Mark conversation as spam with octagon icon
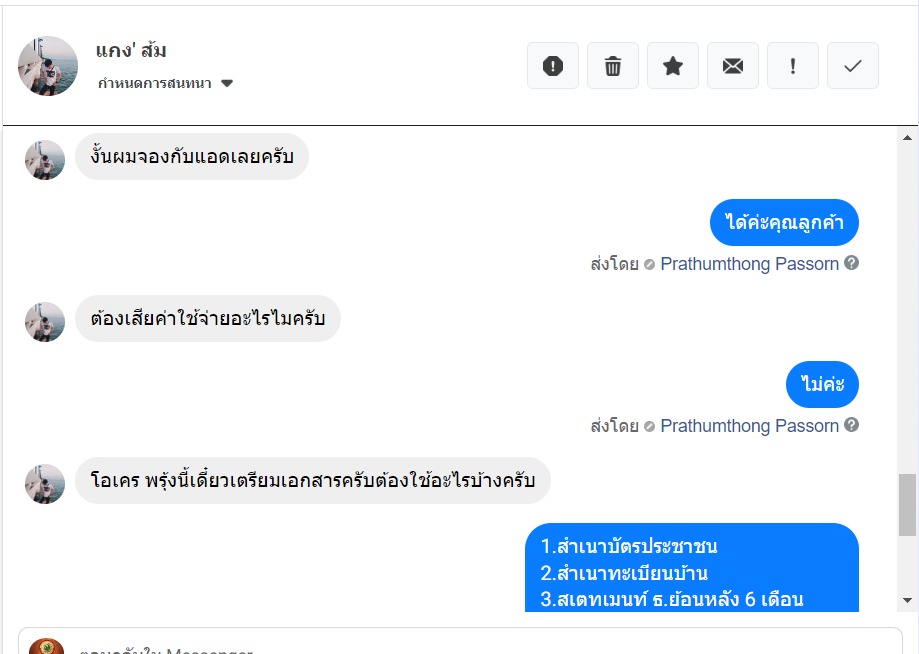The image size is (919, 654). (553, 66)
